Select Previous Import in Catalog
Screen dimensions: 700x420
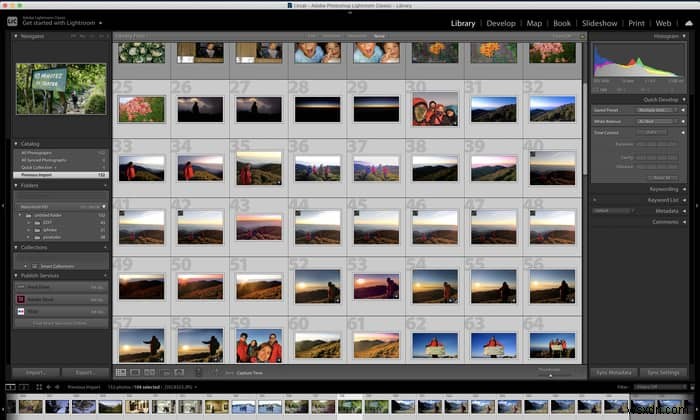pos(60,175)
